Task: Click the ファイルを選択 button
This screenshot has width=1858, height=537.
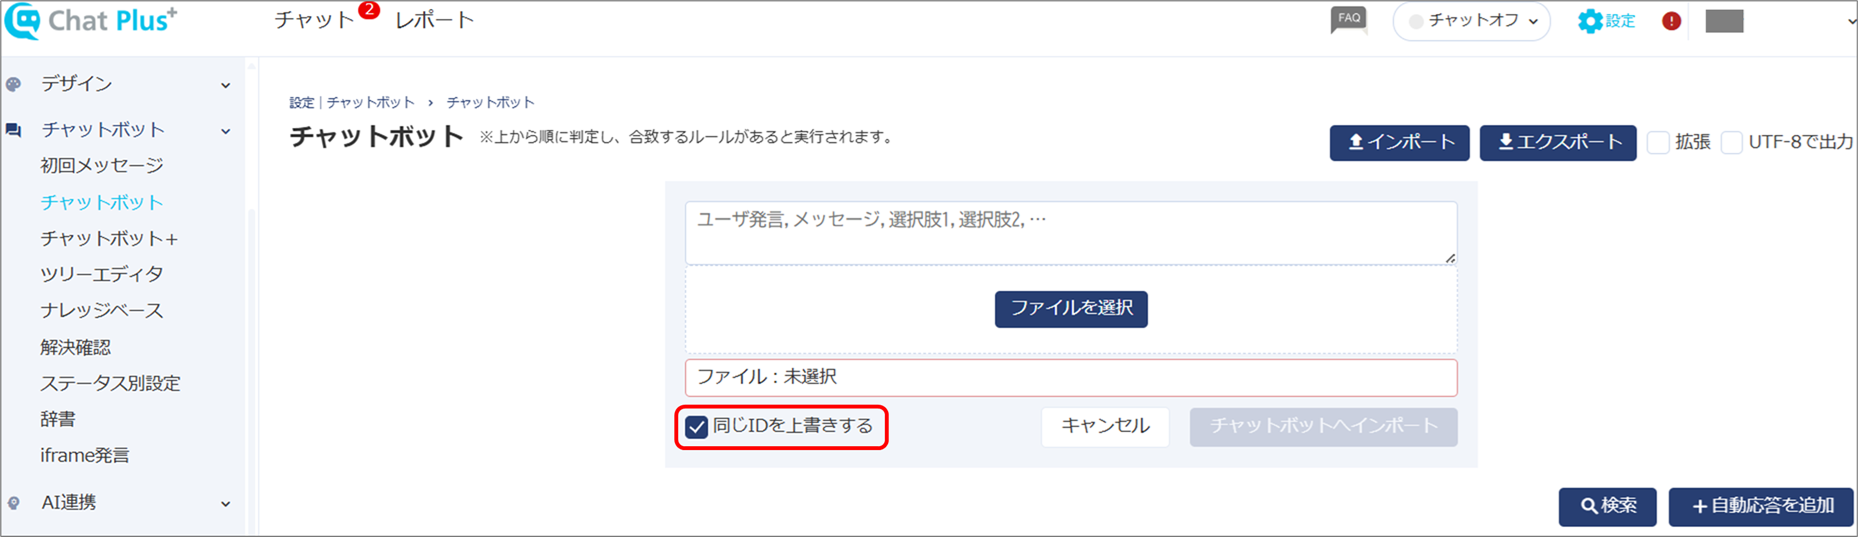Action: pyautogui.click(x=1071, y=309)
